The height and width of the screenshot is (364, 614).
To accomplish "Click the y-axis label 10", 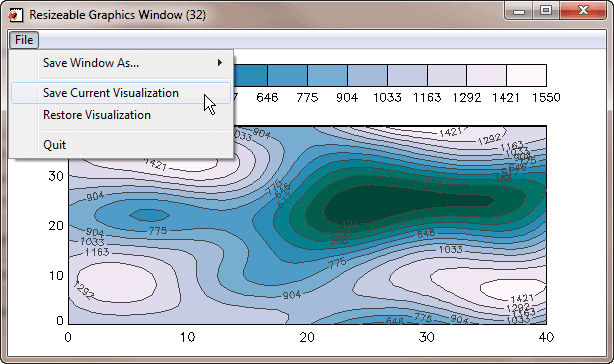I will [x=56, y=276].
